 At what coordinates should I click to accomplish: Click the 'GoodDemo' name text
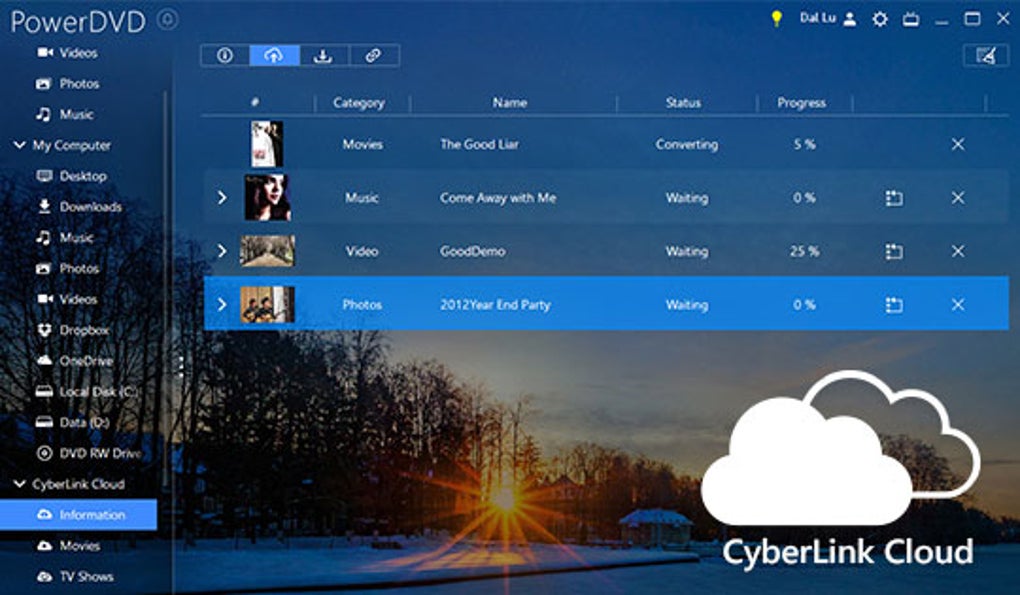[x=472, y=251]
